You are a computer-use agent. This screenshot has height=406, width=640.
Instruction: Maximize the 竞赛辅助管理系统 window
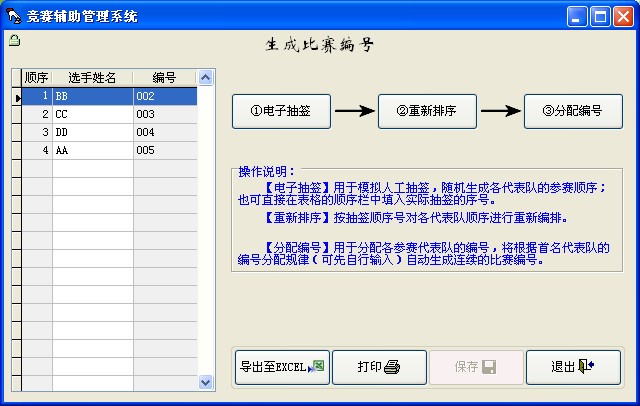(600, 17)
